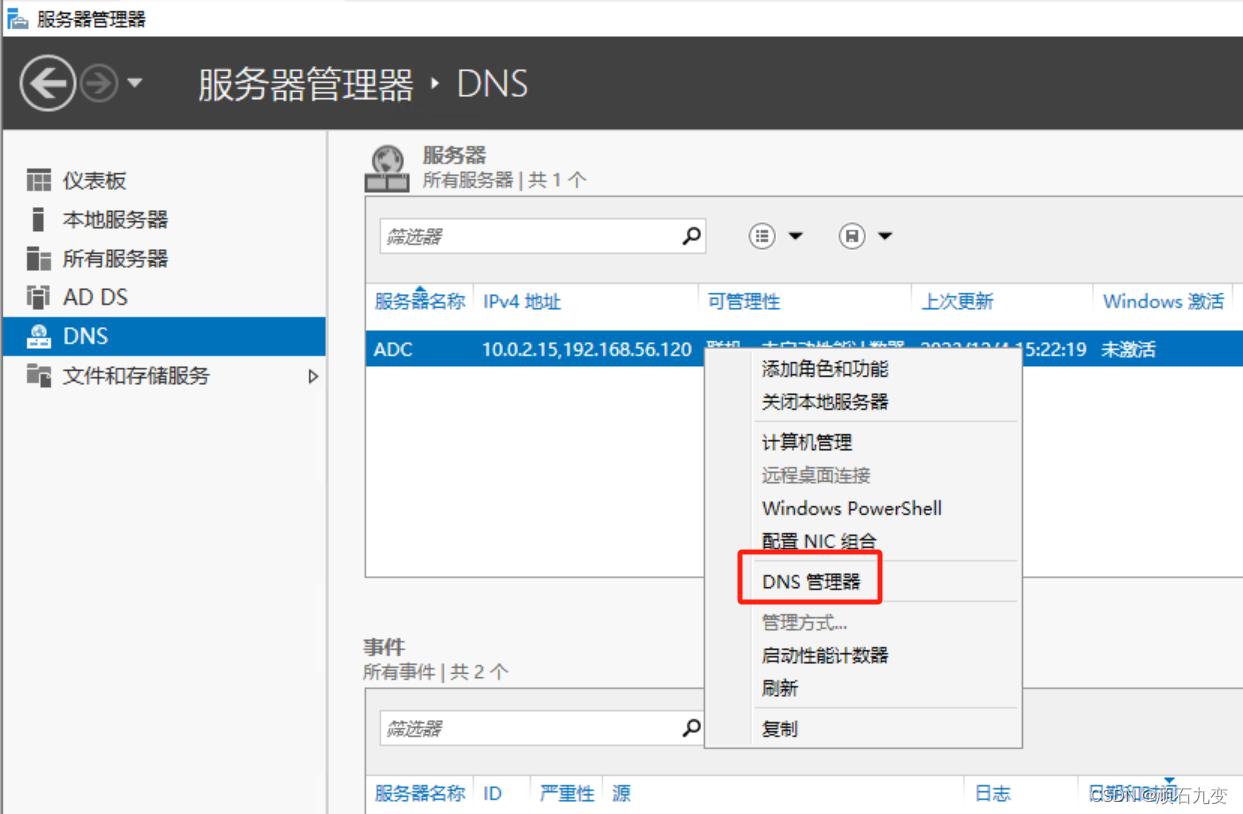Screen dimensions: 1243x814
Task: Select 配置 NIC 组合 menu entry
Action: (819, 541)
